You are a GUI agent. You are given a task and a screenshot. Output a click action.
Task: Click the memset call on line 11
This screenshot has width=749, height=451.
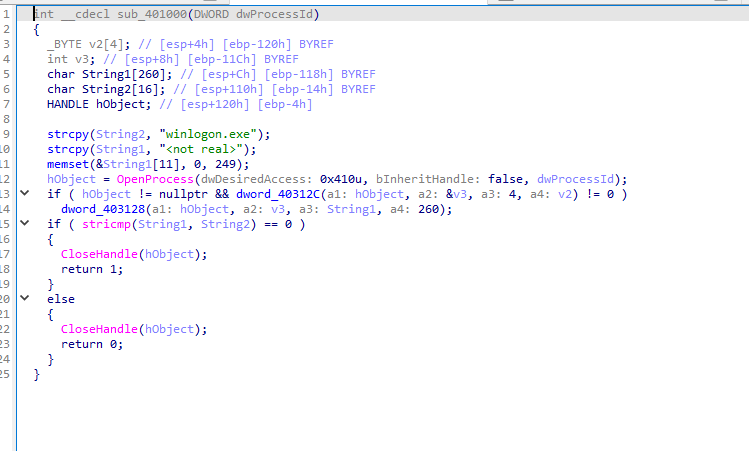68,164
